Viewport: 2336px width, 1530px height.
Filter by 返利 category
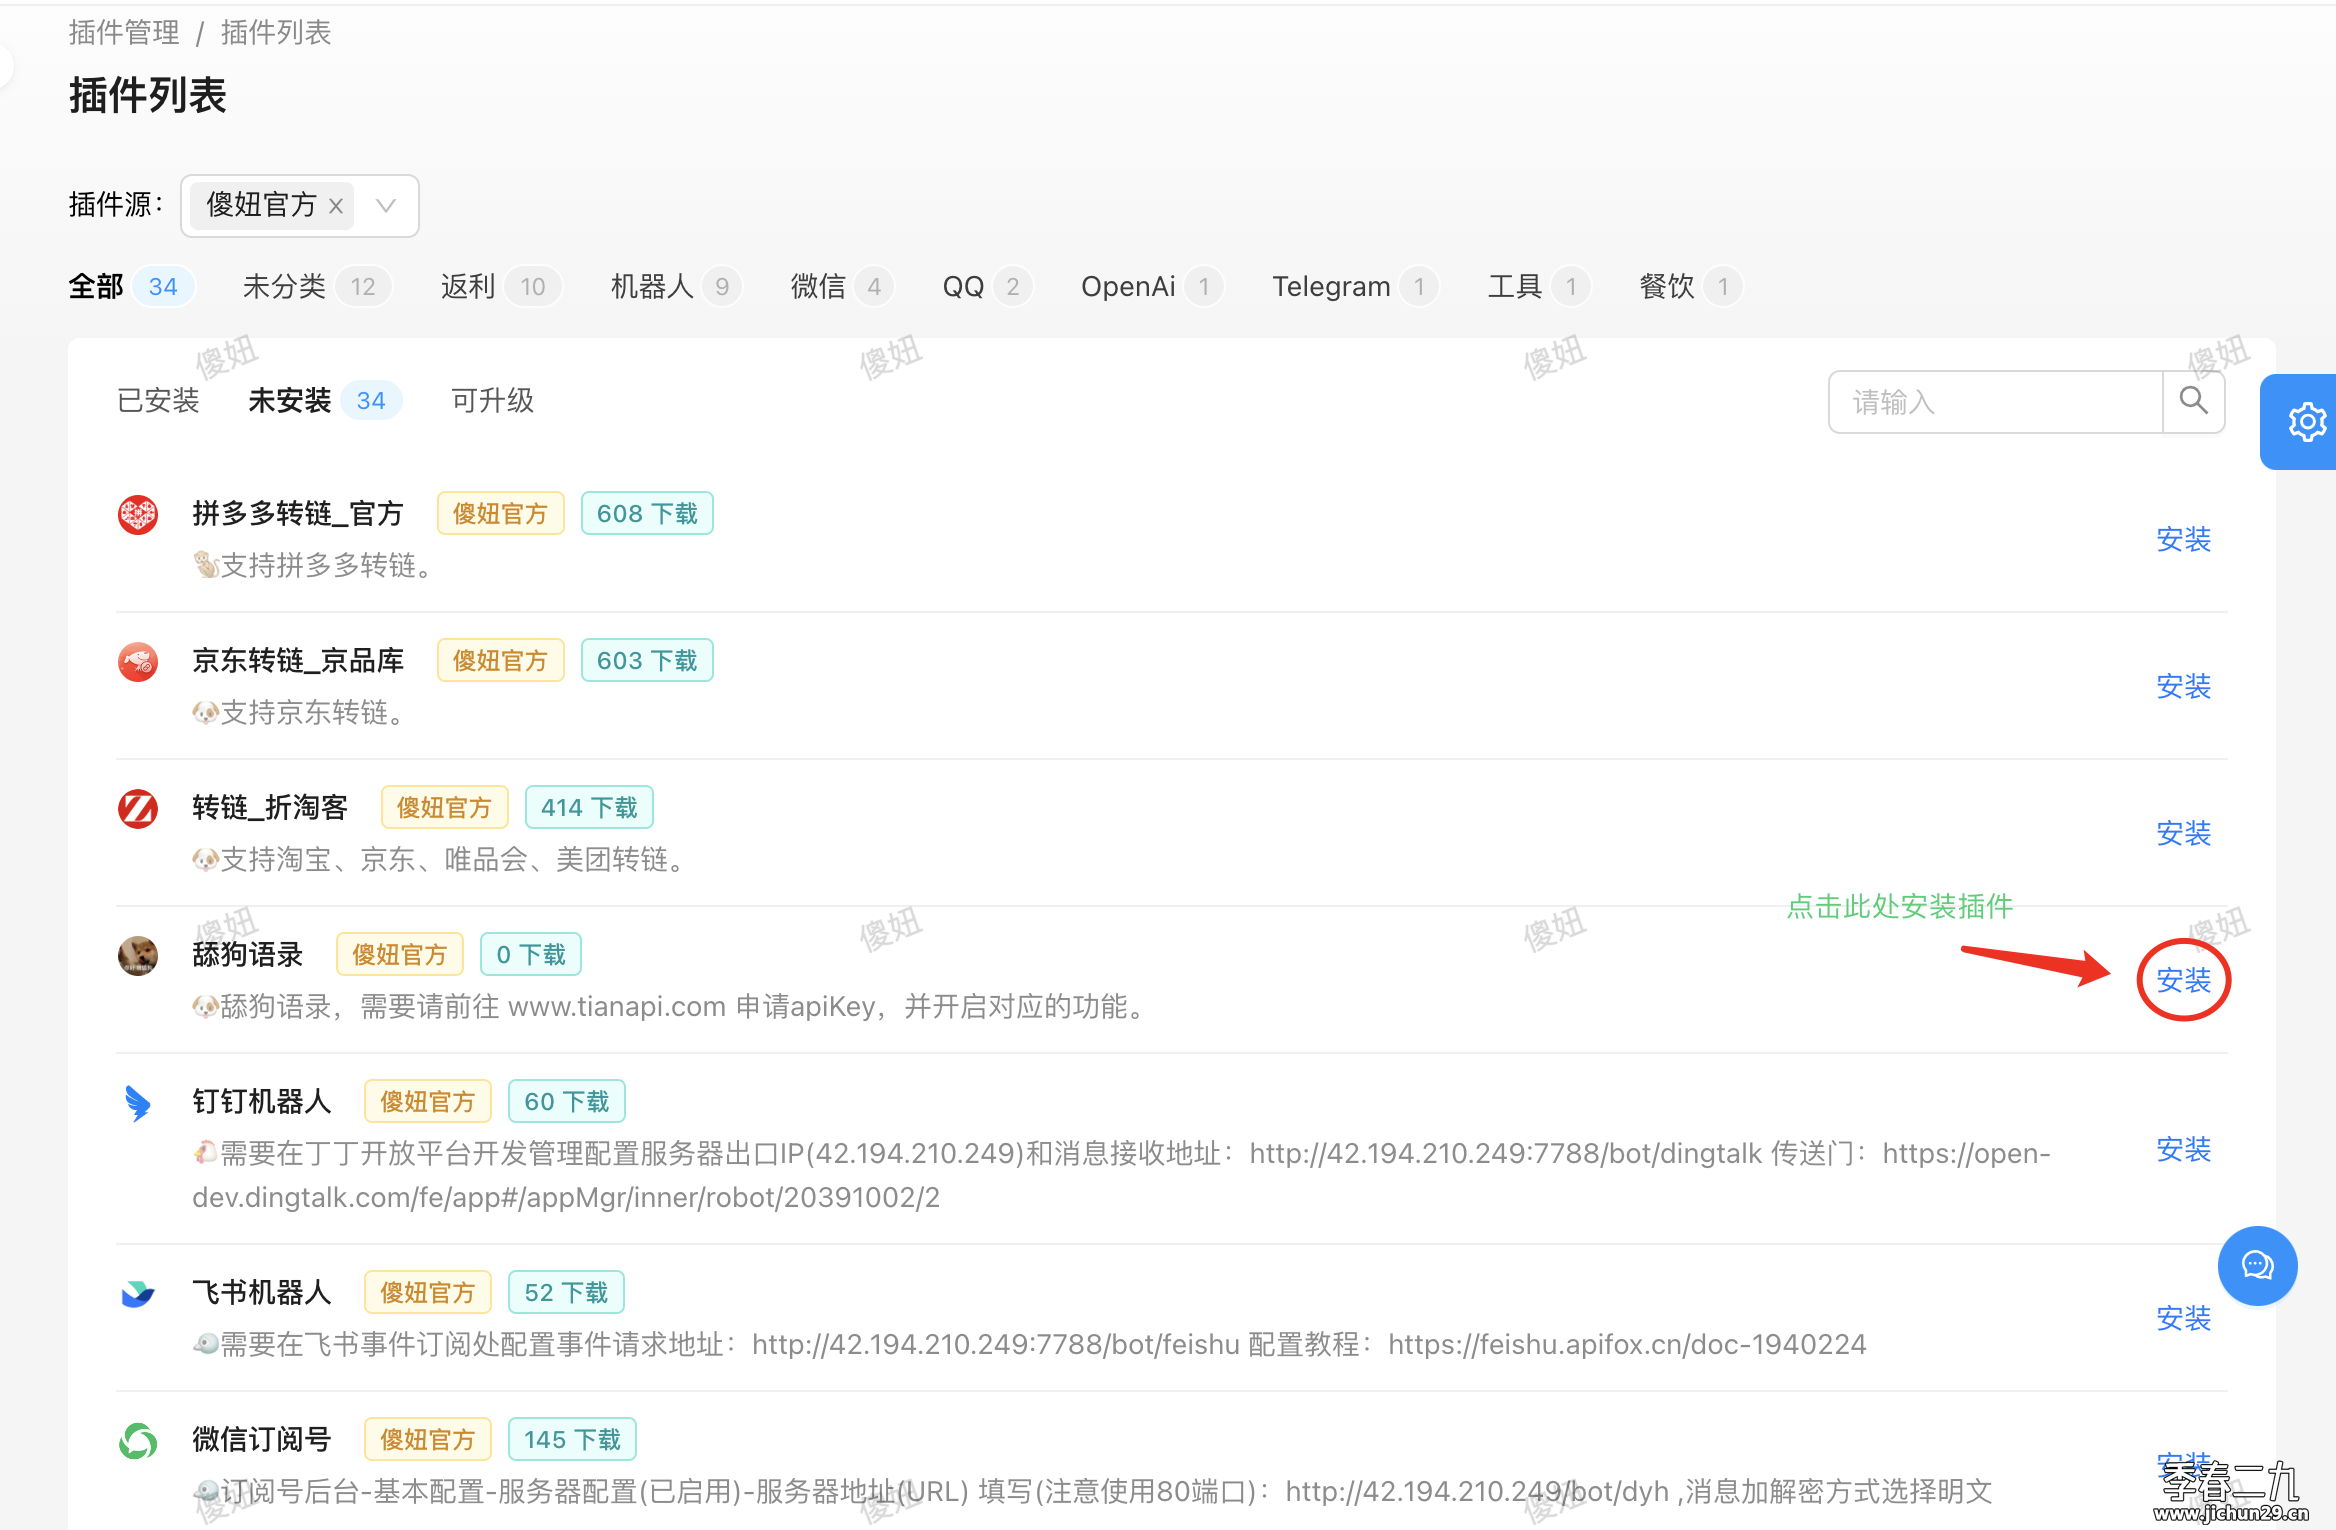(x=468, y=287)
